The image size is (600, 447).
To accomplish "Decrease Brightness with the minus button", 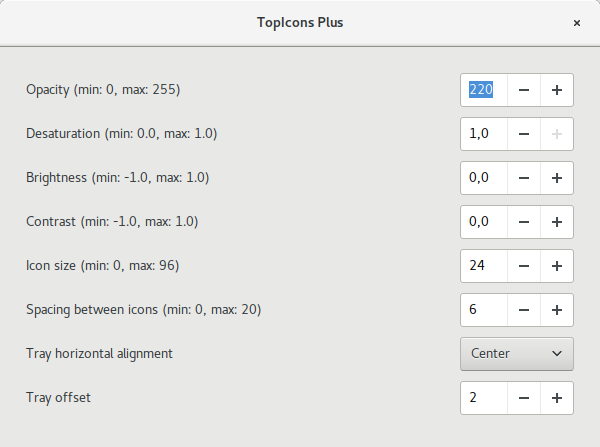I will 524,178.
